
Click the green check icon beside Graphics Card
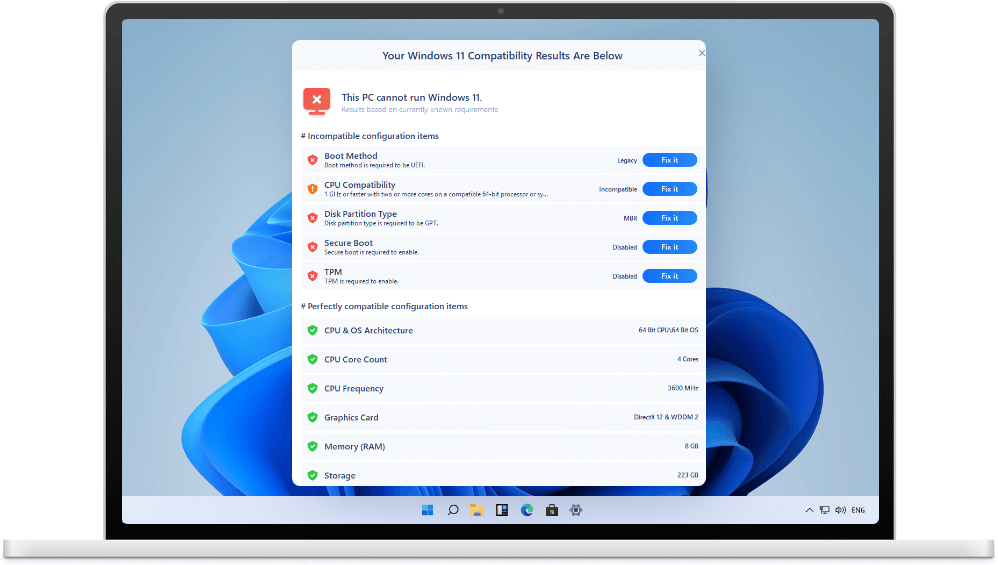pos(313,417)
